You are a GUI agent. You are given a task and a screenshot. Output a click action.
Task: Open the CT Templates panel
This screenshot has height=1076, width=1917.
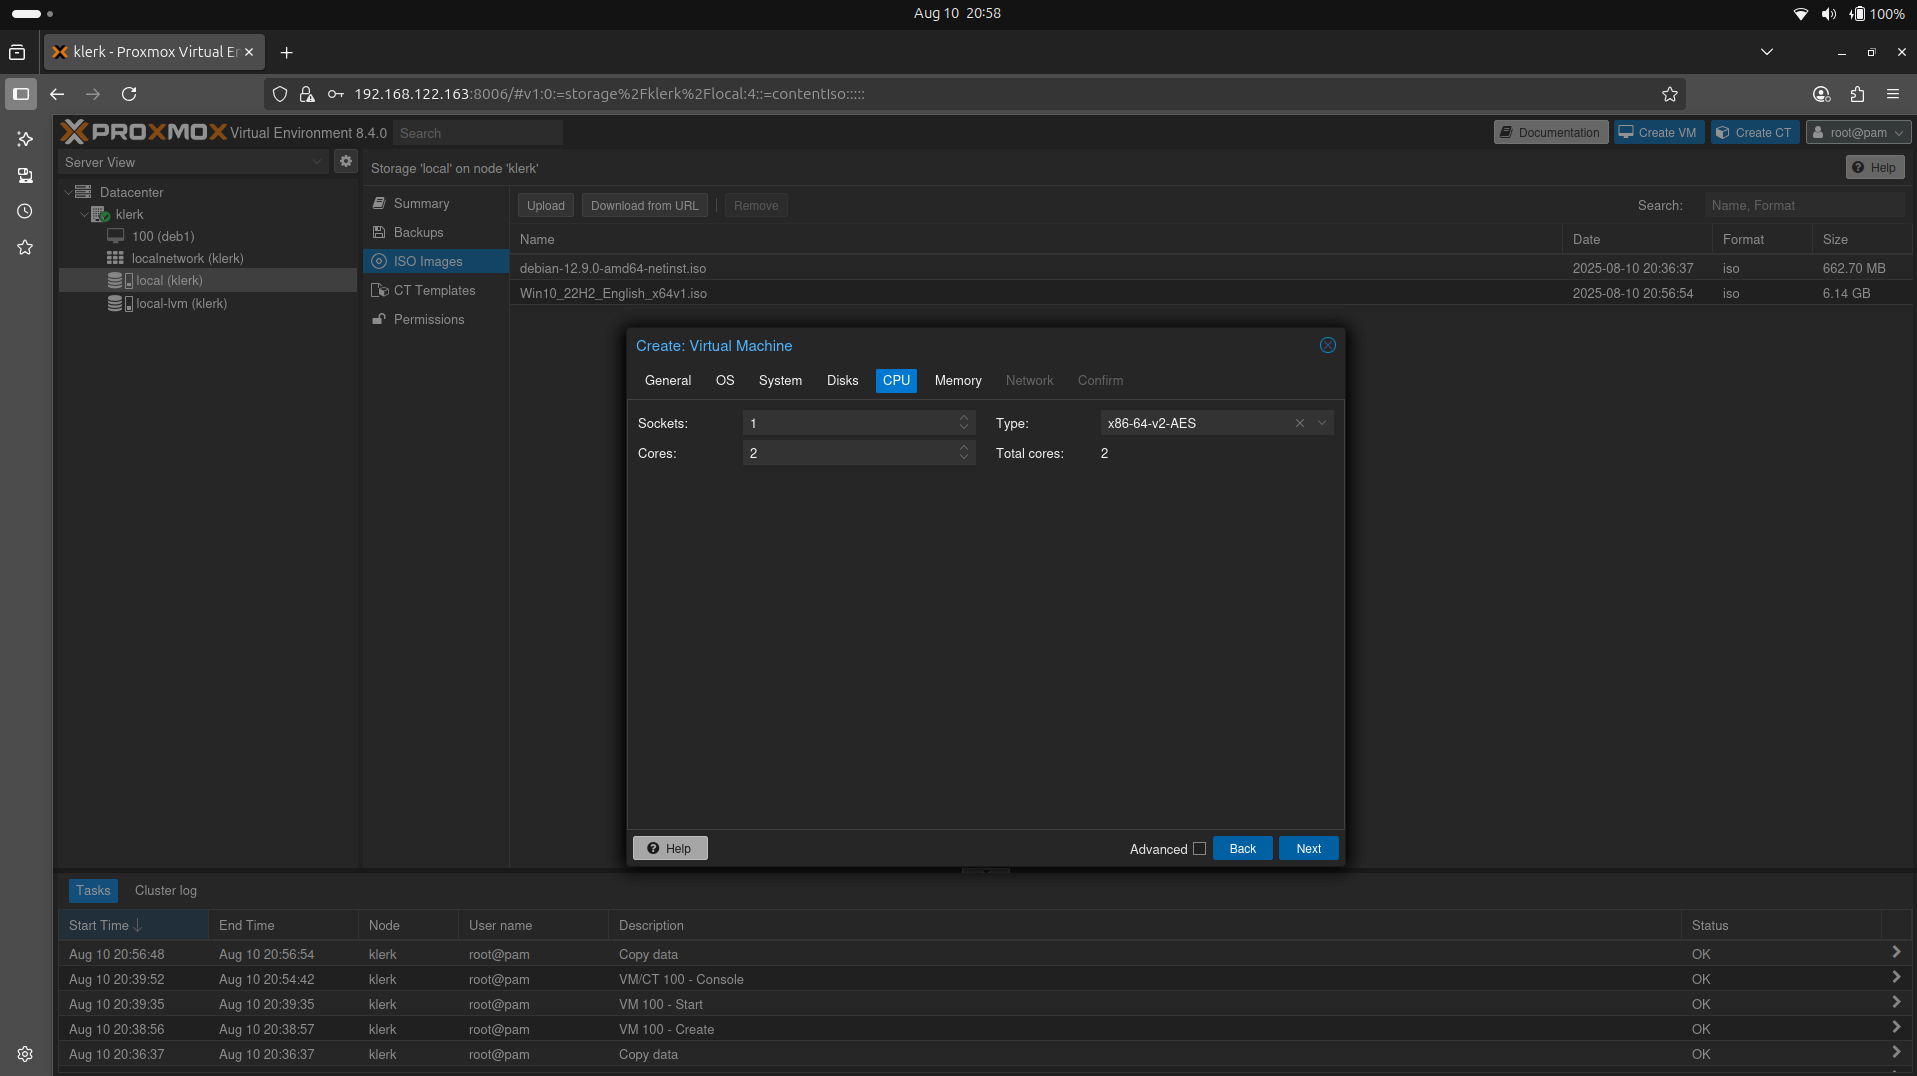point(433,290)
